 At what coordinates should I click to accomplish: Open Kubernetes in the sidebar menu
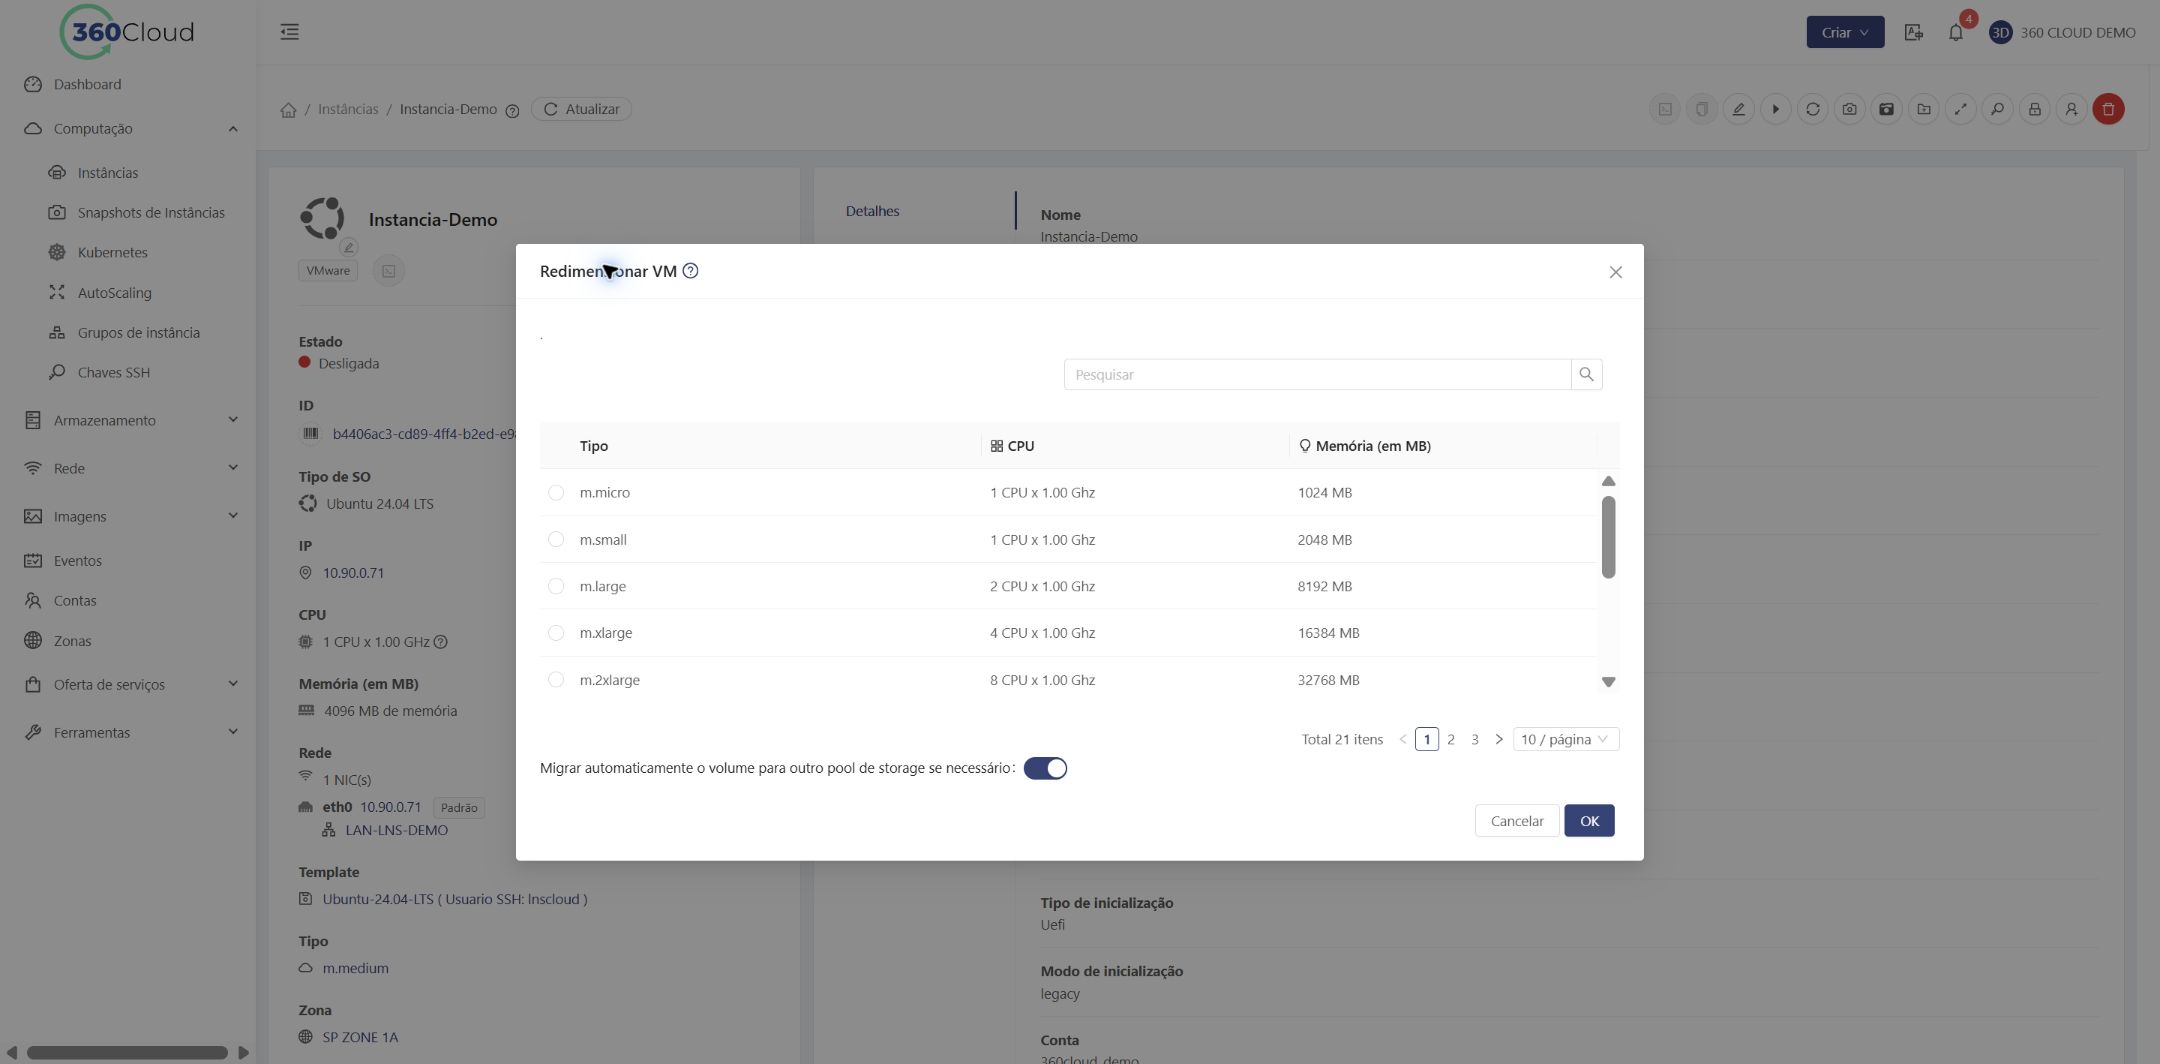(112, 253)
